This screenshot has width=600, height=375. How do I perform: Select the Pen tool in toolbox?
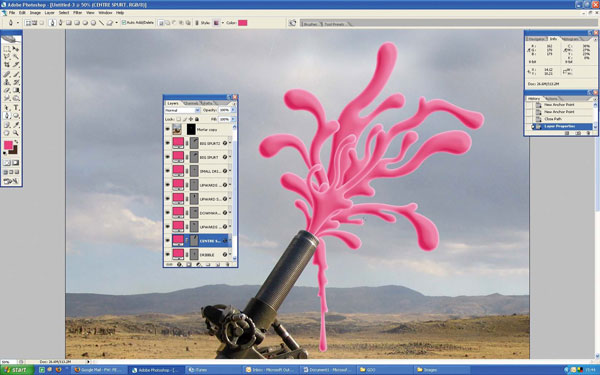pos(7,115)
